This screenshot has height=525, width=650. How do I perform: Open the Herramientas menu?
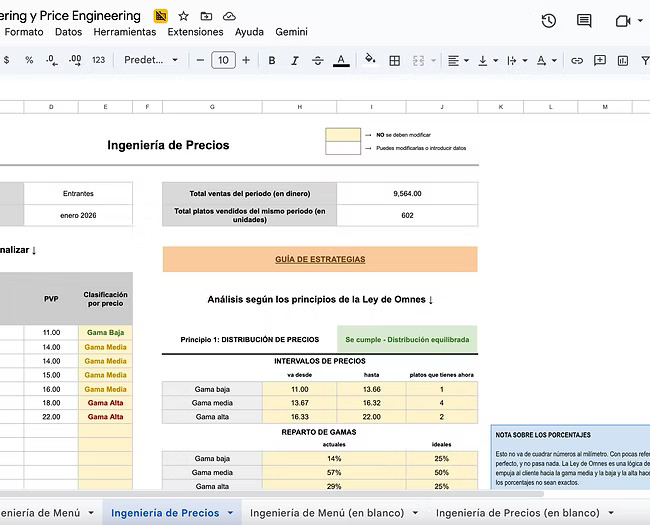[x=125, y=32]
